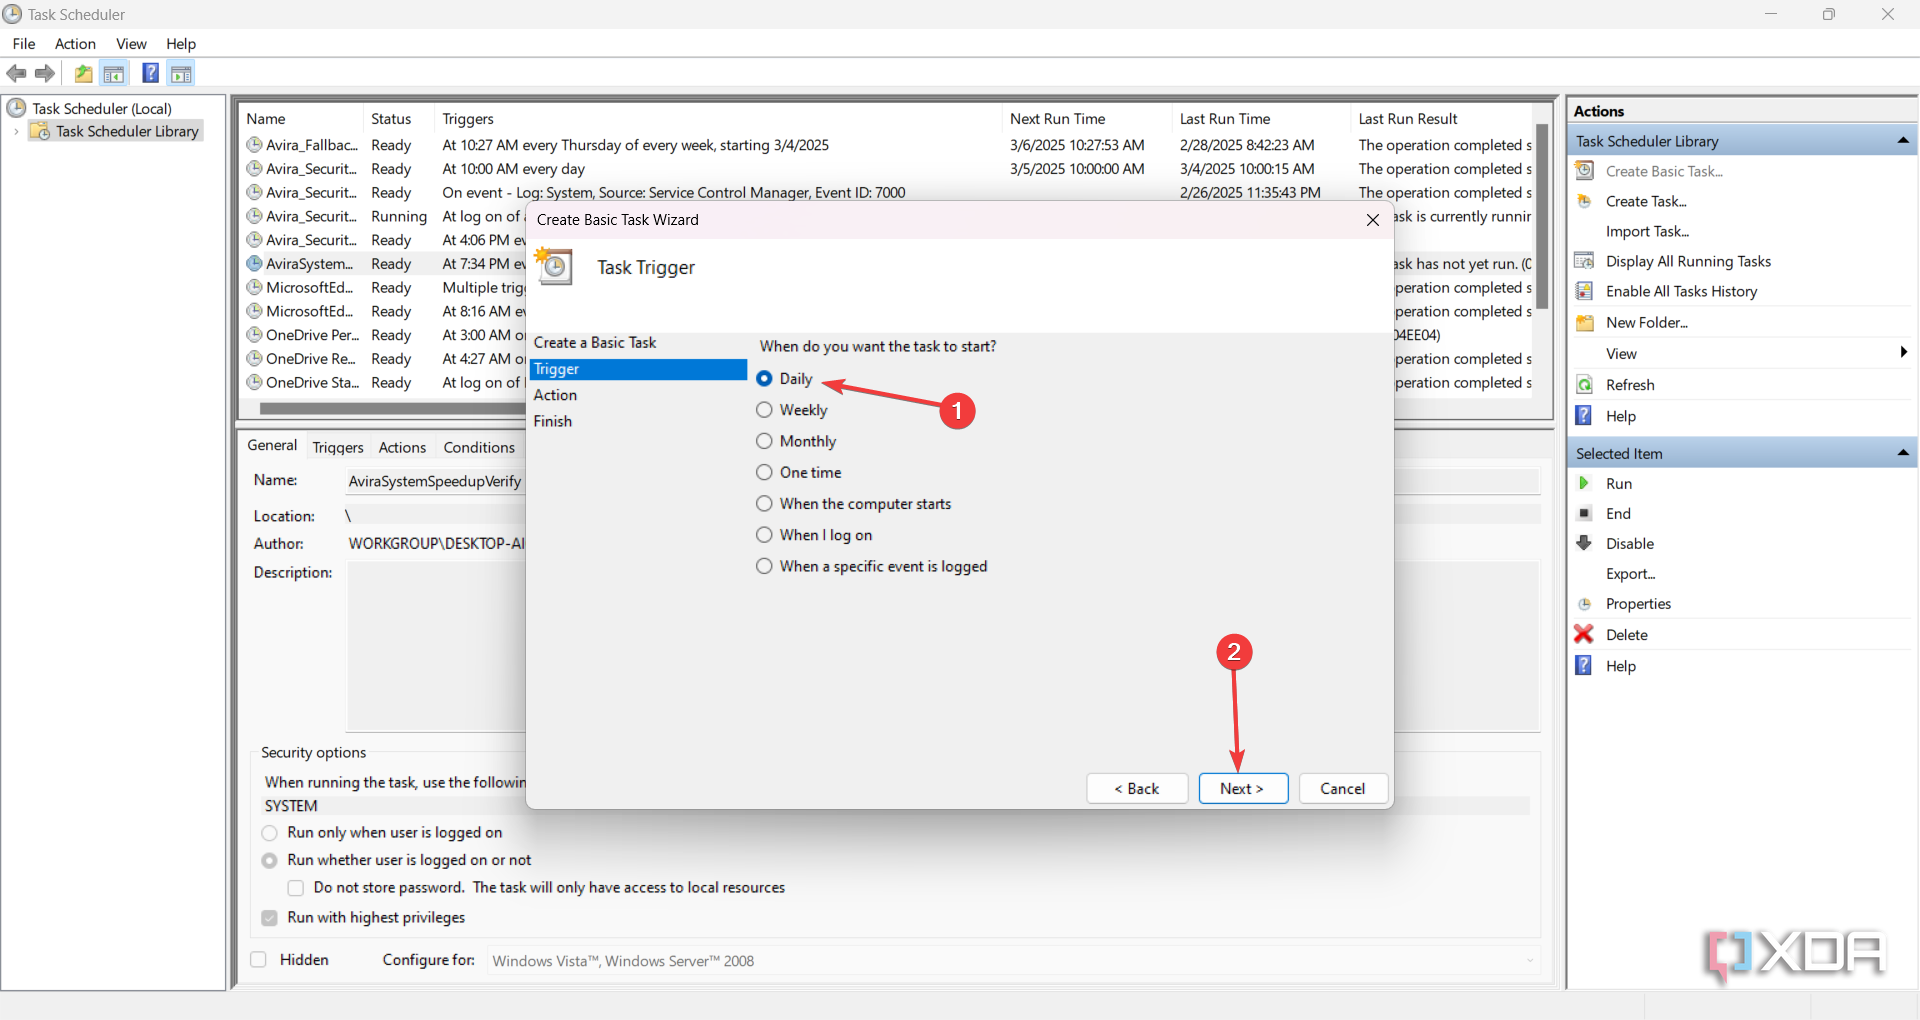Open the Action menu
The height and width of the screenshot is (1020, 1920).
pyautogui.click(x=75, y=44)
